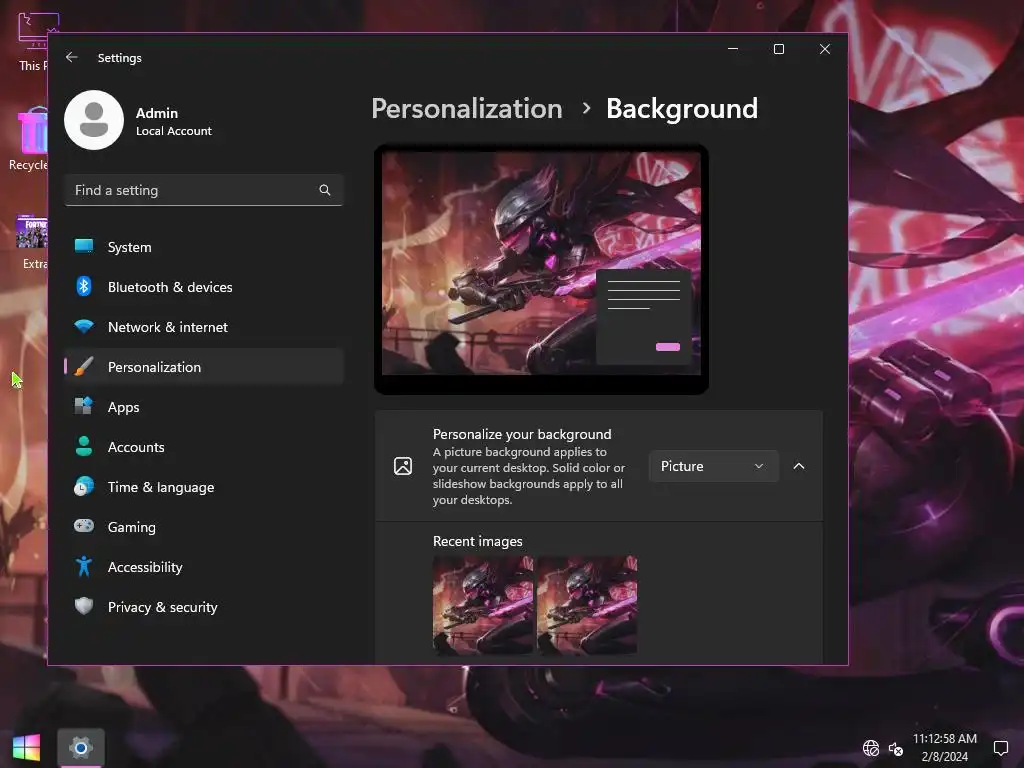The width and height of the screenshot is (1024, 768).
Task: Collapse the Personalize your background section
Action: coord(799,466)
